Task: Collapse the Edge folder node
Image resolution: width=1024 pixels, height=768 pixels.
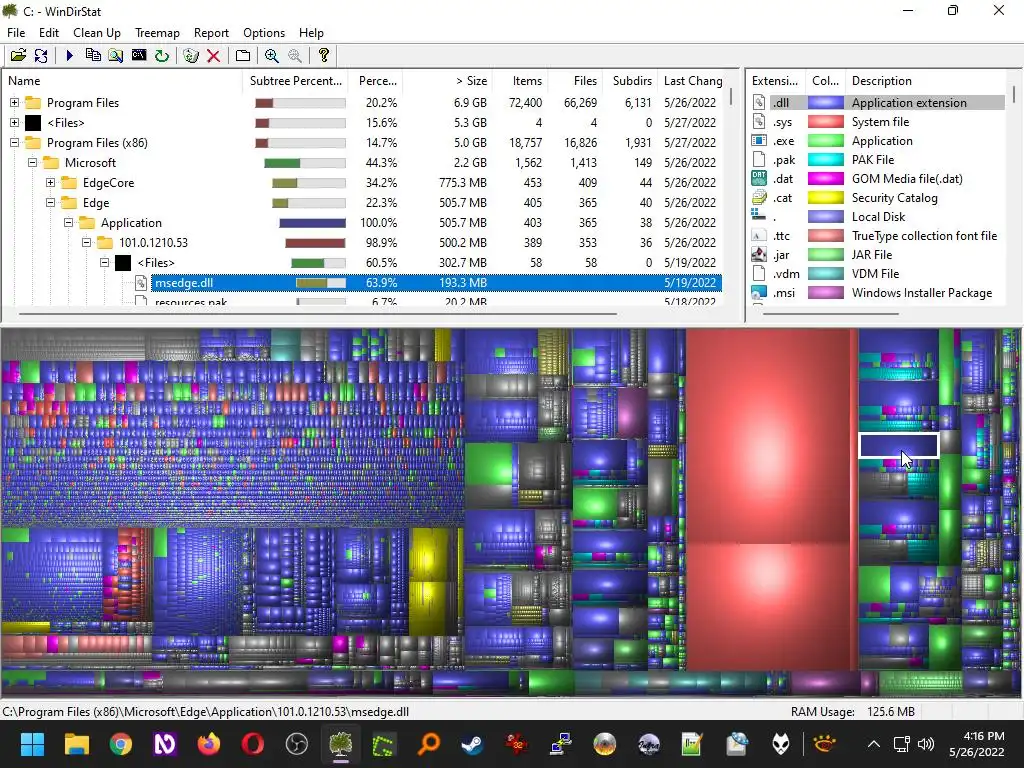Action: click(x=50, y=202)
